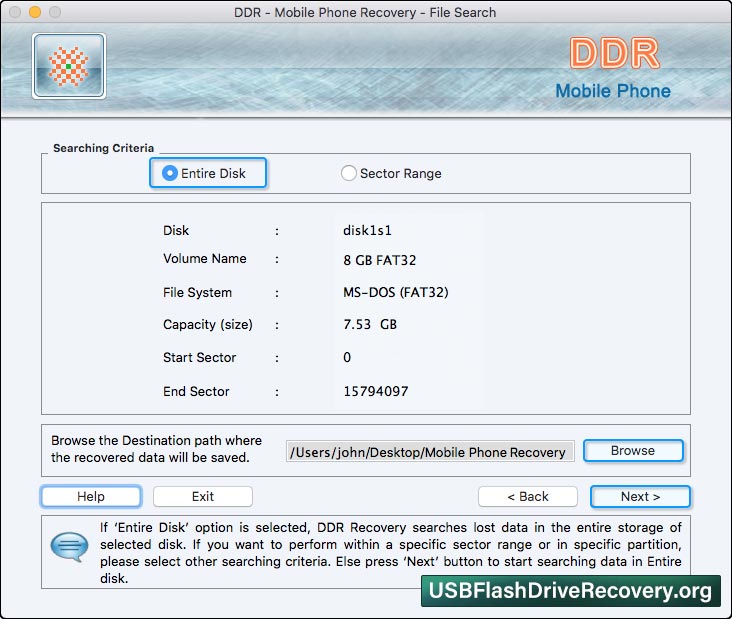The width and height of the screenshot is (732, 619).
Task: Click the Searching Criteria group label
Action: [x=103, y=148]
